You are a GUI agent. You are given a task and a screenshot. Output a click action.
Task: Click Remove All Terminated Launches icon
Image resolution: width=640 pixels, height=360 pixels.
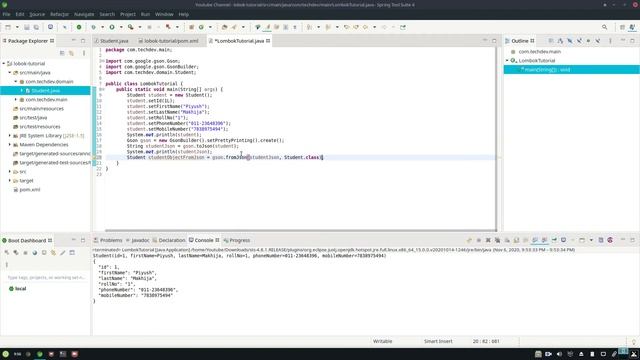pos(498,240)
